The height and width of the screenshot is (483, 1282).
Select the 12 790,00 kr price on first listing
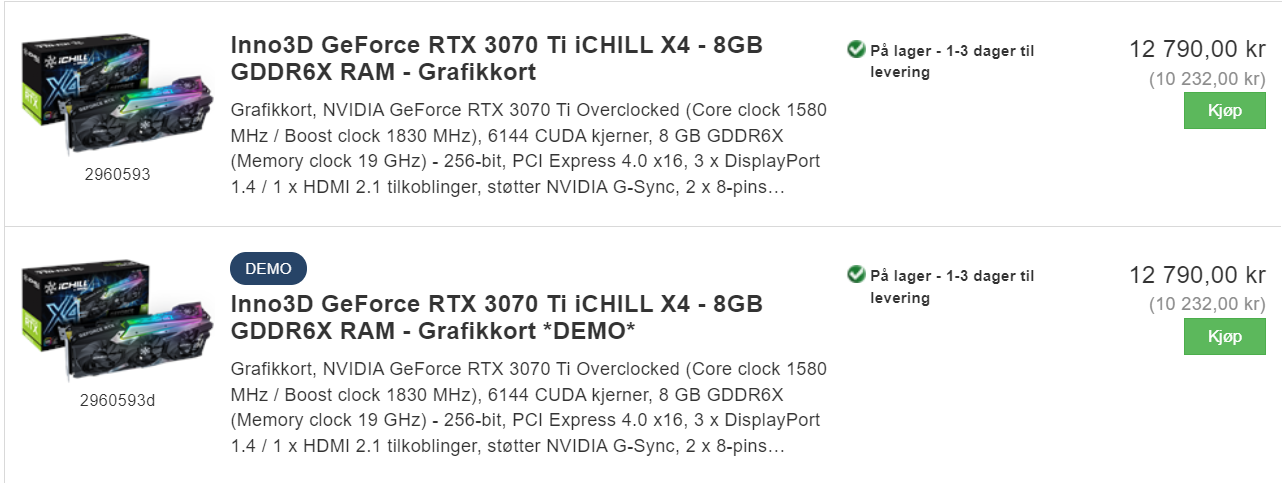click(1197, 49)
